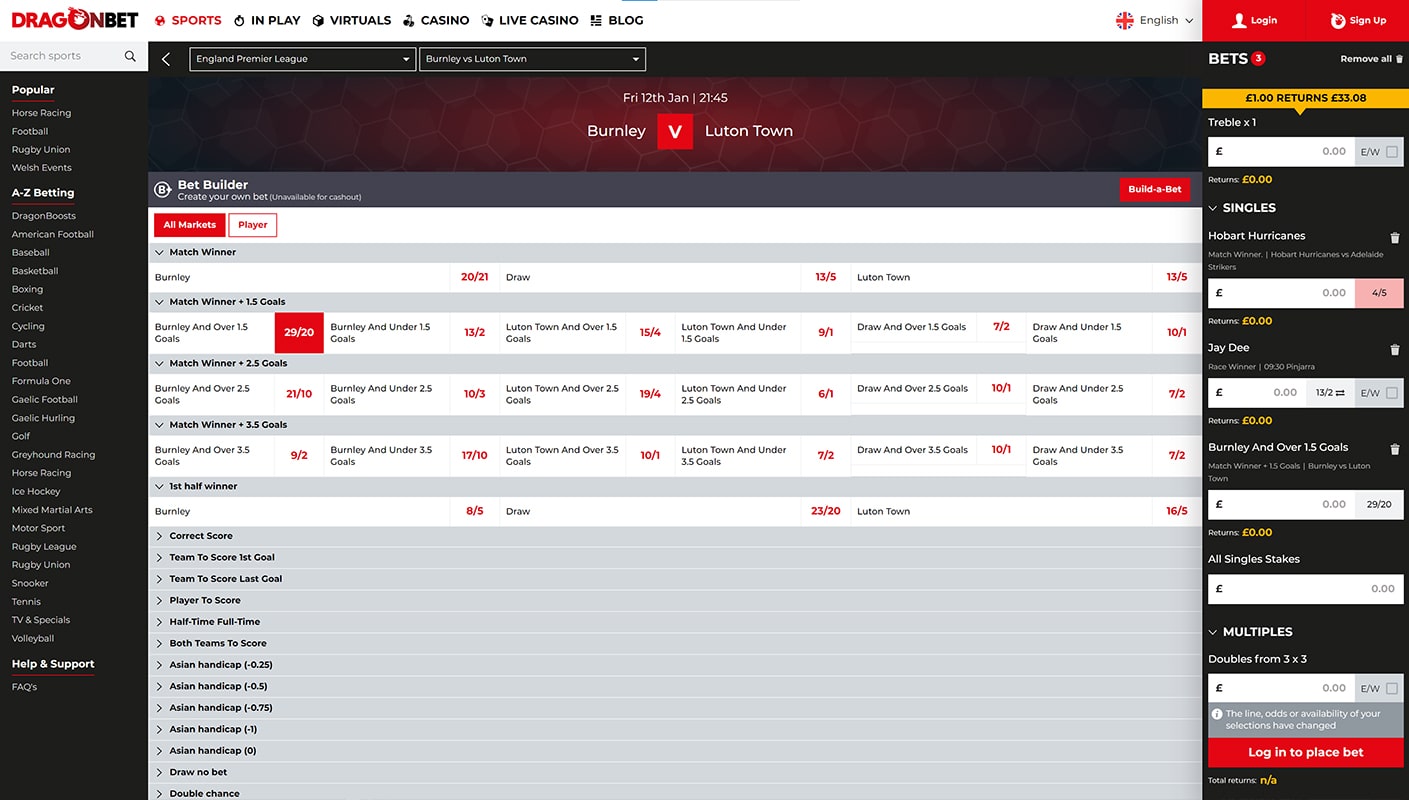Open the IN PLAY tab
Screen dimensions: 1409x800
(267, 20)
